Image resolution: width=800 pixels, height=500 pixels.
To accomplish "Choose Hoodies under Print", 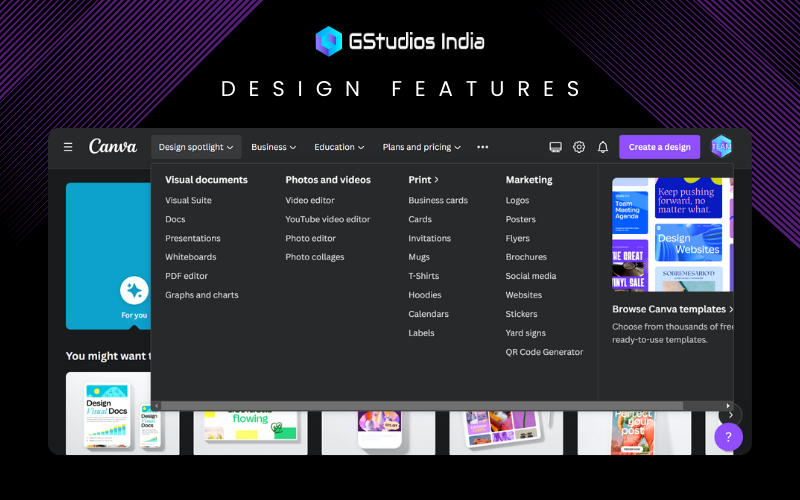I will (424, 295).
